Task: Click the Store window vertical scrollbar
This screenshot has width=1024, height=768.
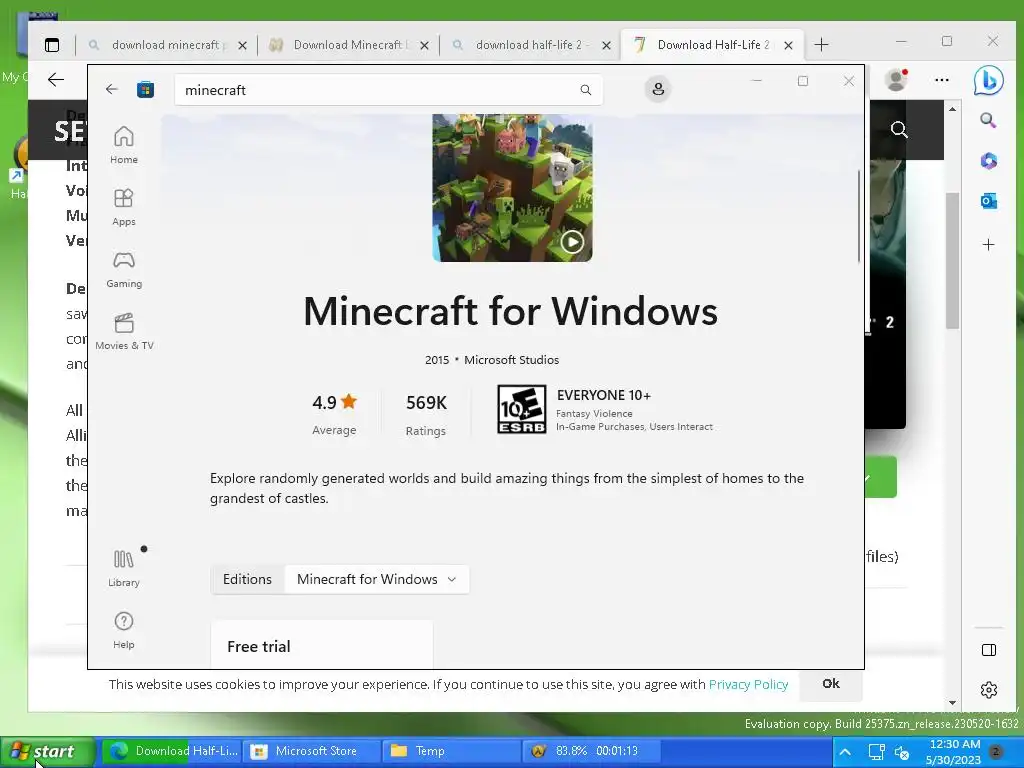Action: pyautogui.click(x=859, y=216)
